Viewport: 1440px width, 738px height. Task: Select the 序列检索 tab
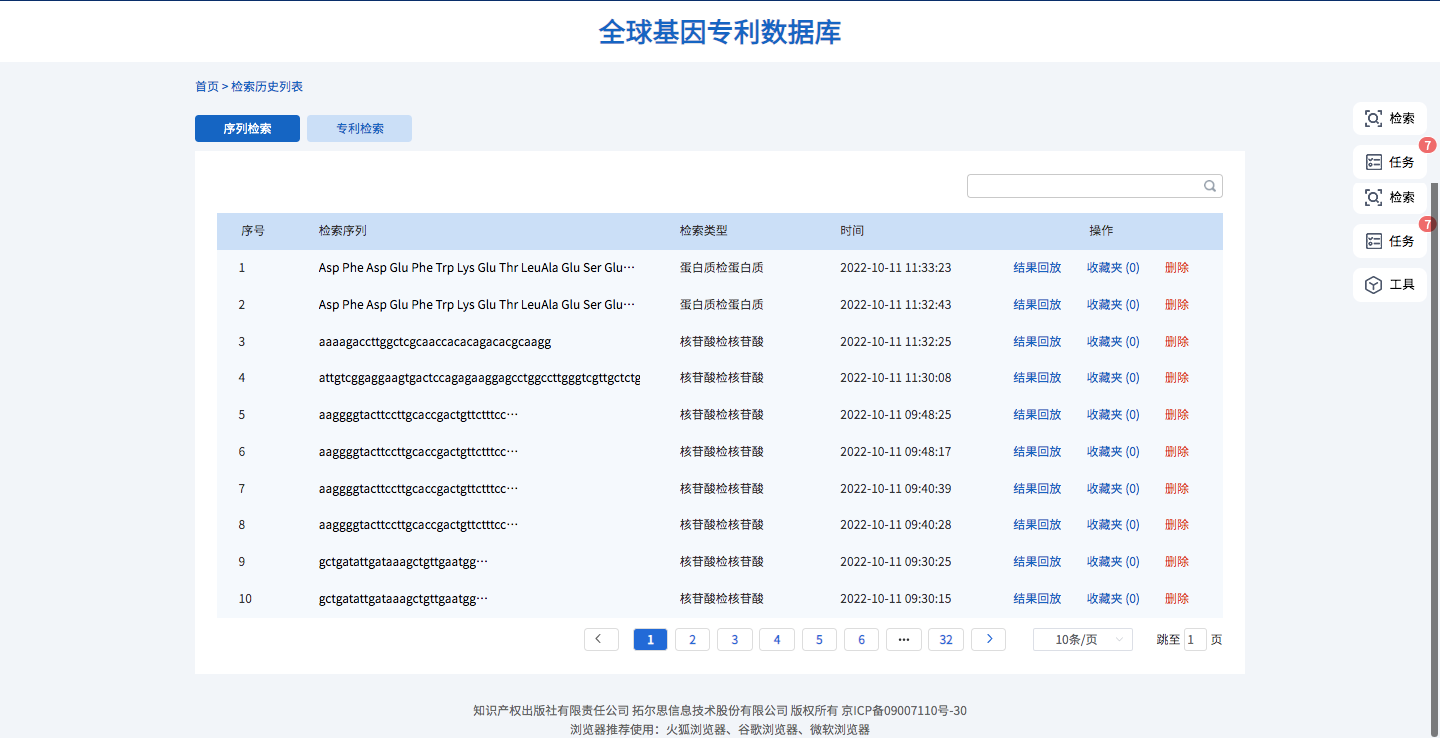tap(247, 129)
